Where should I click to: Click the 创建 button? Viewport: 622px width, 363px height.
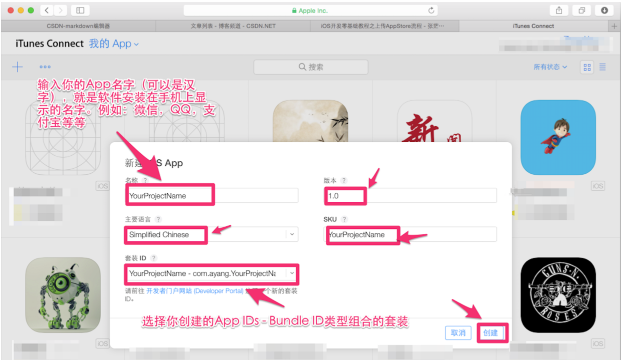pos(491,332)
